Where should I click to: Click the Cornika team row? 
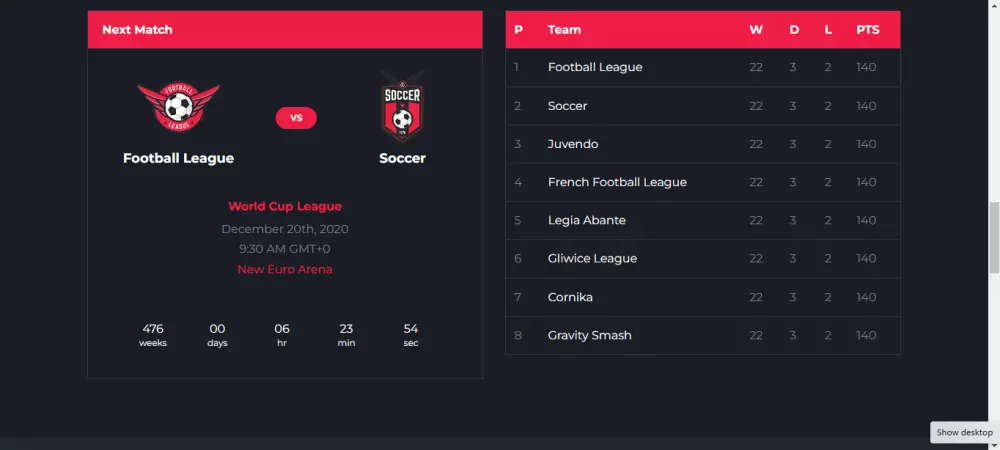(x=572, y=297)
